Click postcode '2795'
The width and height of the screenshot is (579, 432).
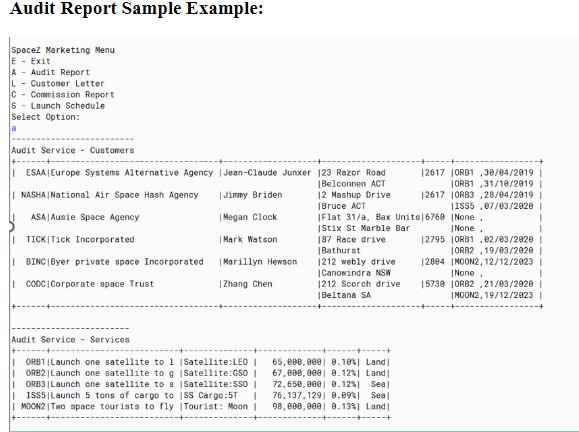[x=435, y=239]
